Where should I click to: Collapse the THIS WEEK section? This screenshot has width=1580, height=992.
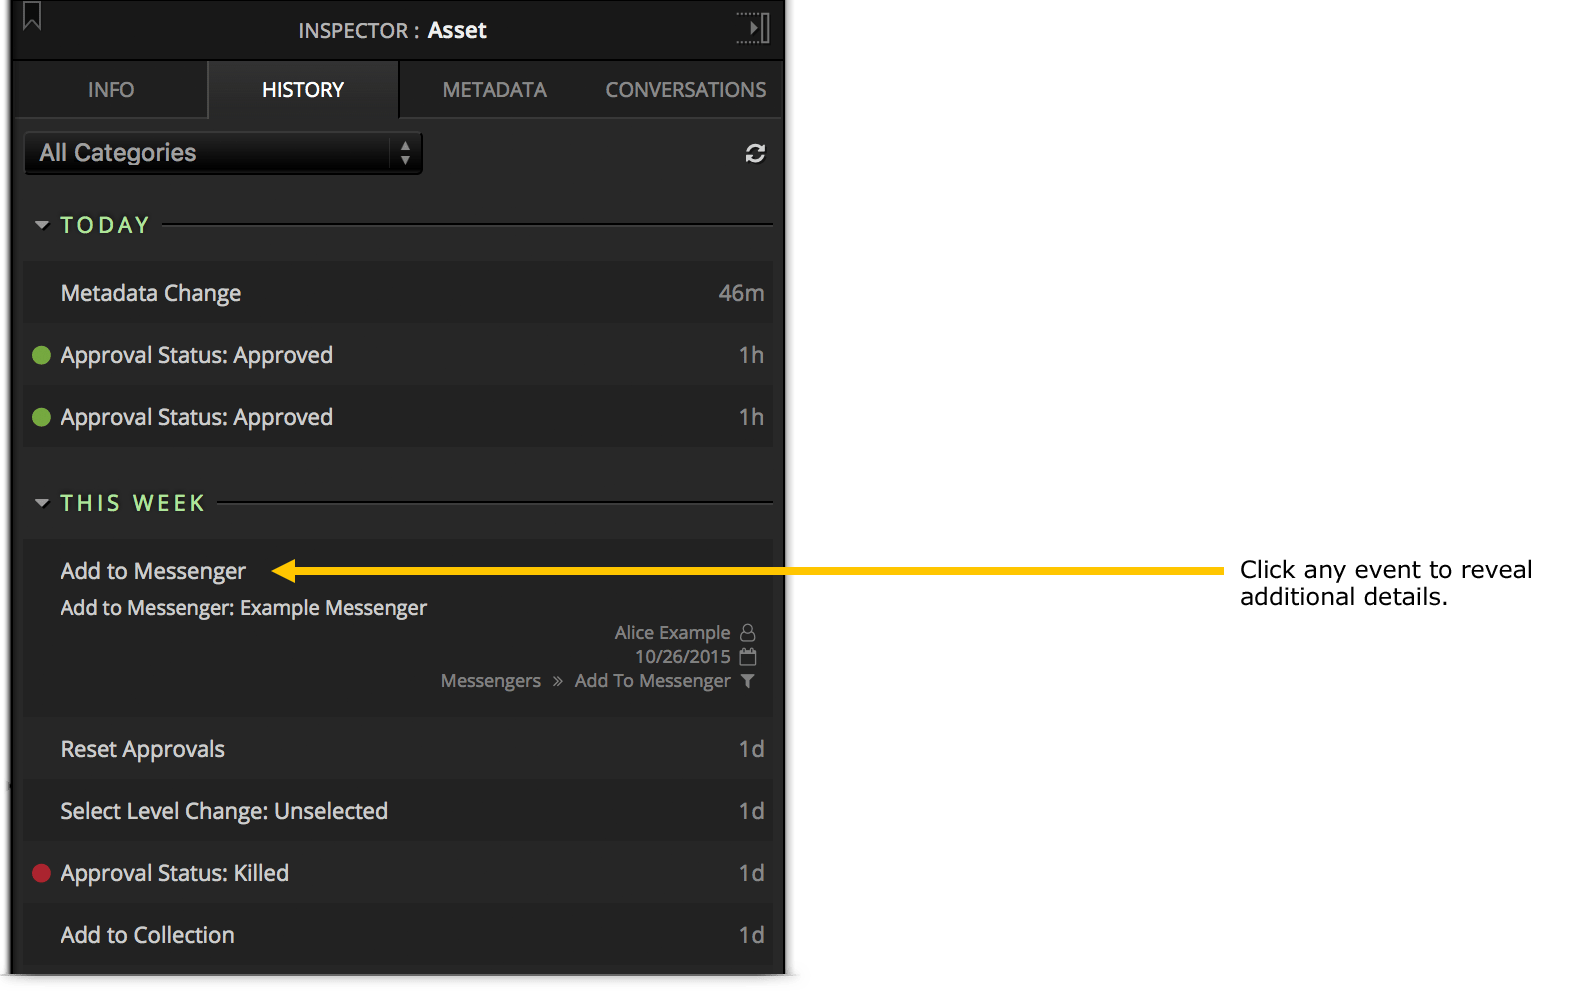click(x=42, y=503)
